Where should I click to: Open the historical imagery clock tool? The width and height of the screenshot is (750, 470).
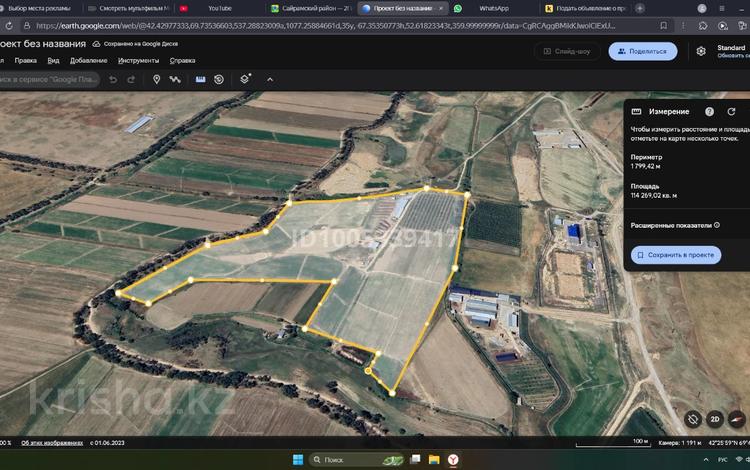(219, 79)
